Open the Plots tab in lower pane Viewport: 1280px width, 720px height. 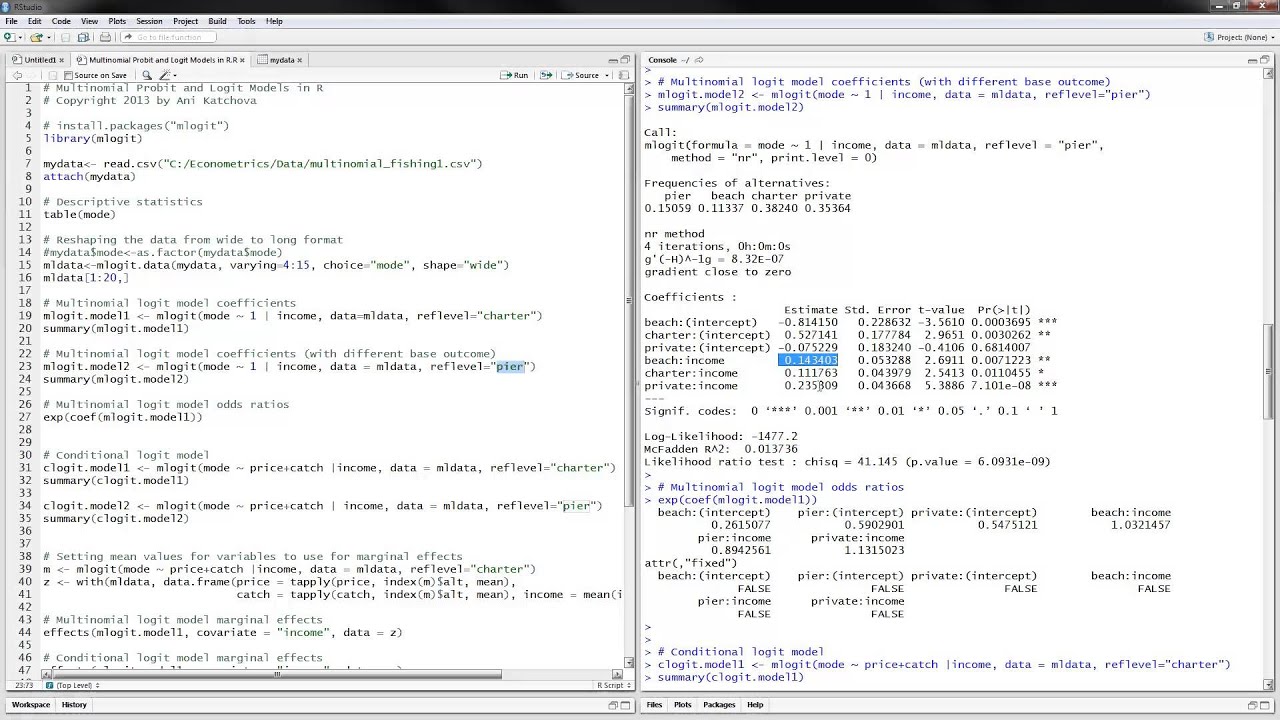coord(682,704)
